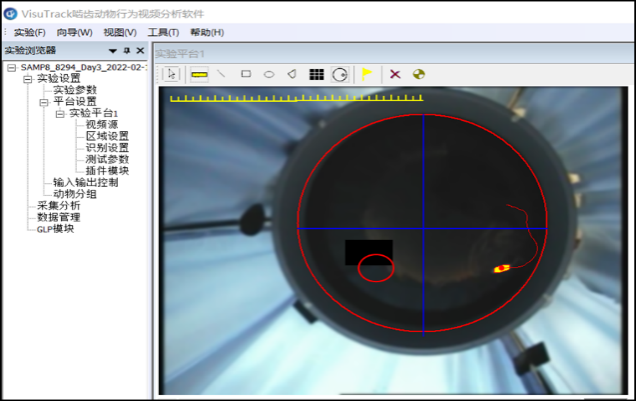
Task: Select 实验平台1 in the tree
Action: (x=94, y=113)
